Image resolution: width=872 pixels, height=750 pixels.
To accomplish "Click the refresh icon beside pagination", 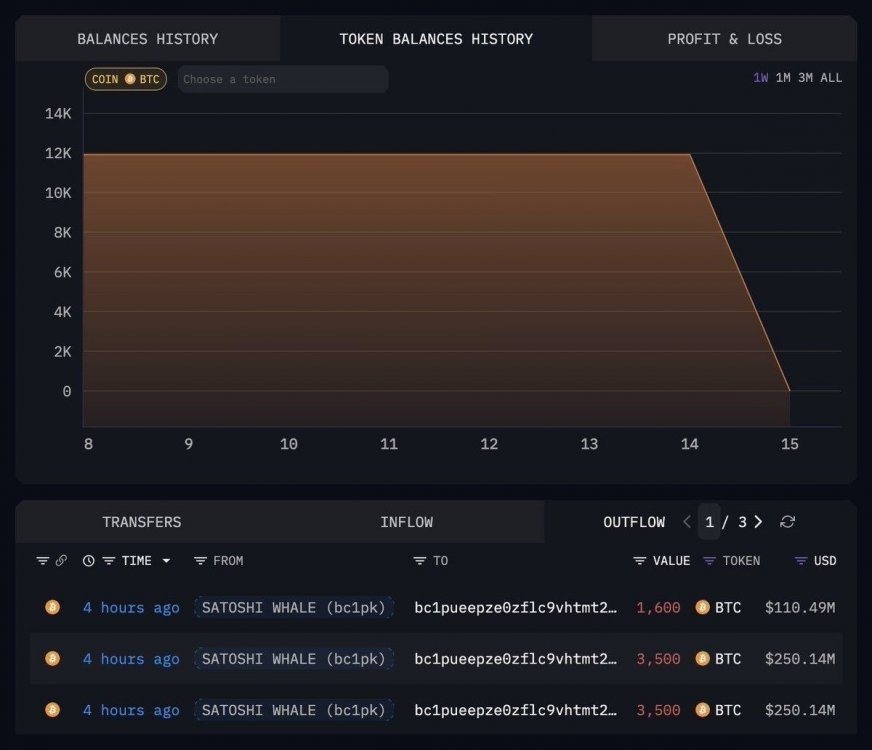I will [x=787, y=522].
